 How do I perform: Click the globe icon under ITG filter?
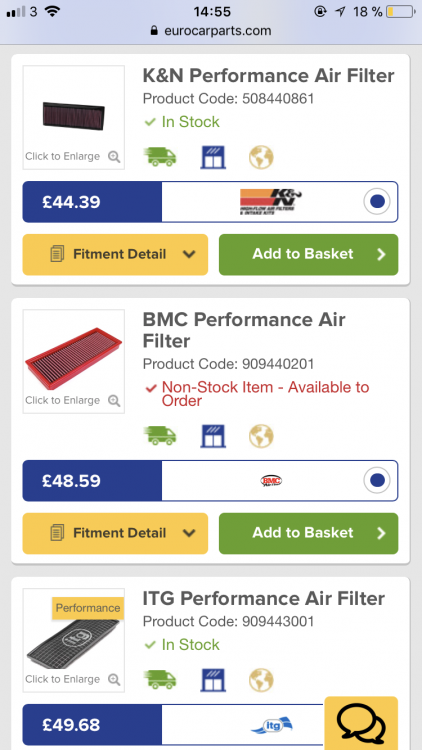[261, 680]
